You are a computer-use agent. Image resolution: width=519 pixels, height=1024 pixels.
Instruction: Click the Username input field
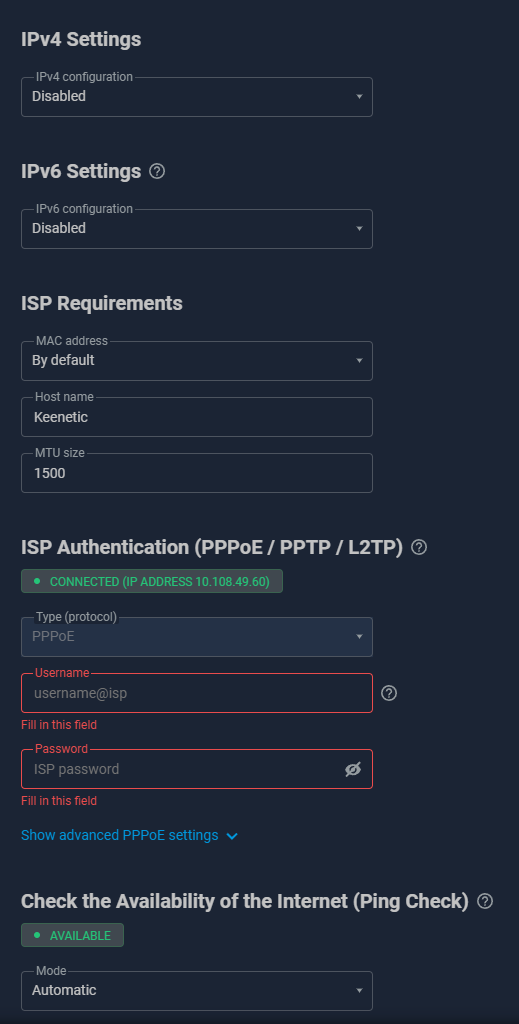(197, 693)
